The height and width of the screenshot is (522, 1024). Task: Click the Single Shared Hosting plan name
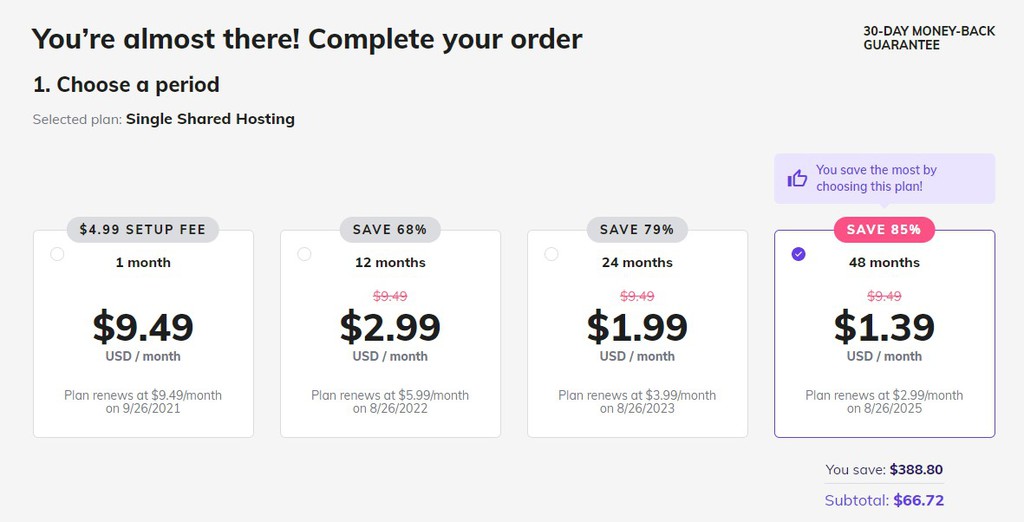pos(210,119)
